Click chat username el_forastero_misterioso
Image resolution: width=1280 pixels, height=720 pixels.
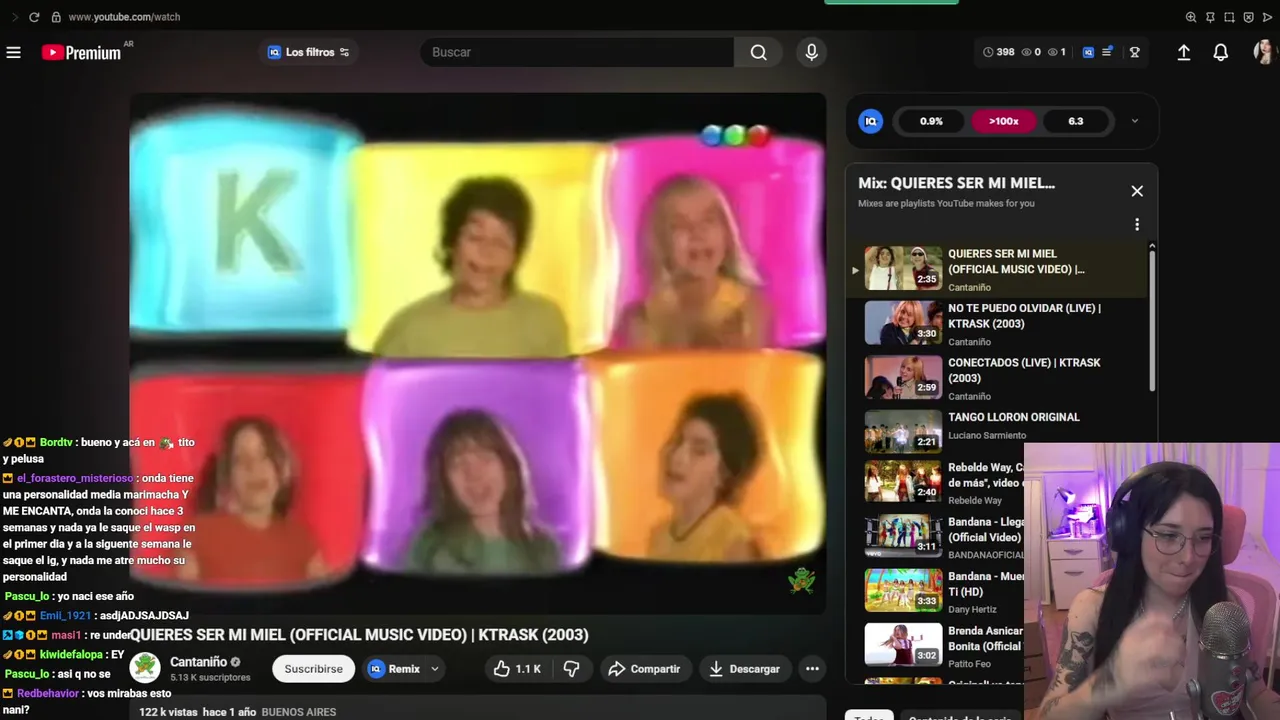click(x=75, y=478)
